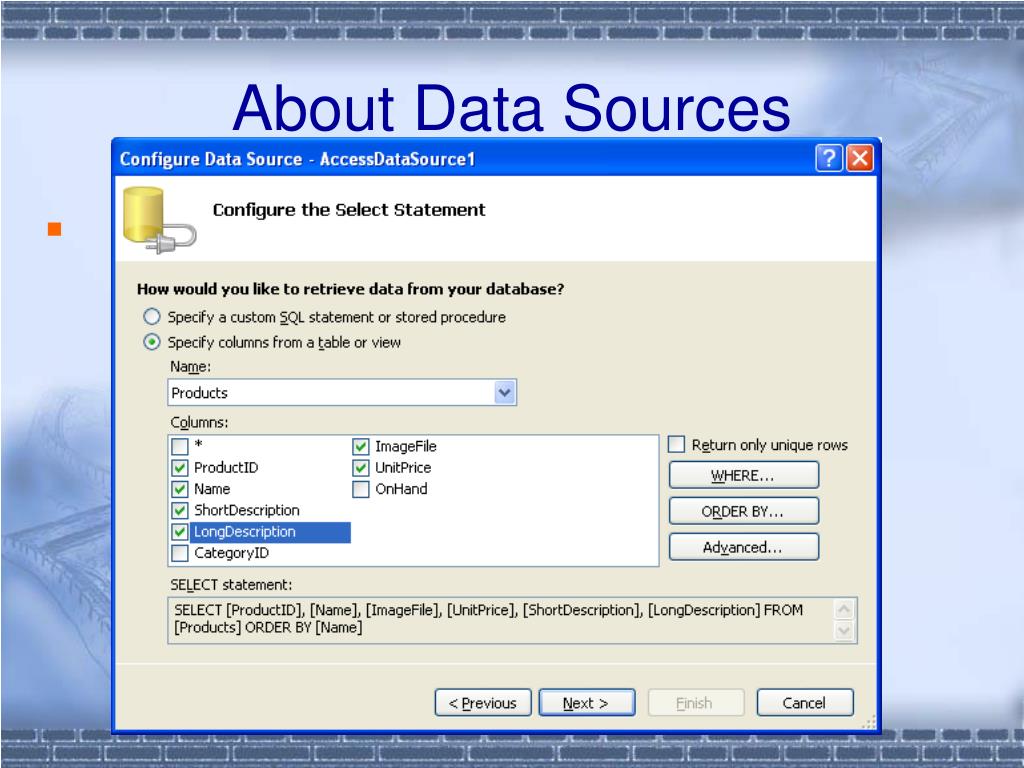The height and width of the screenshot is (768, 1024).
Task: Enable Return only unique rows
Action: [x=676, y=445]
